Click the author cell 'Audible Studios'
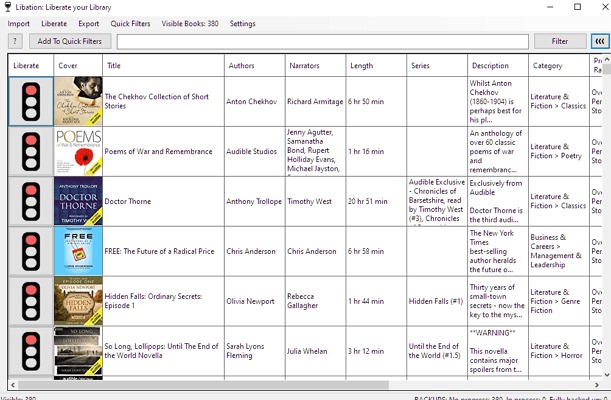Image resolution: width=611 pixels, height=400 pixels. click(x=254, y=151)
